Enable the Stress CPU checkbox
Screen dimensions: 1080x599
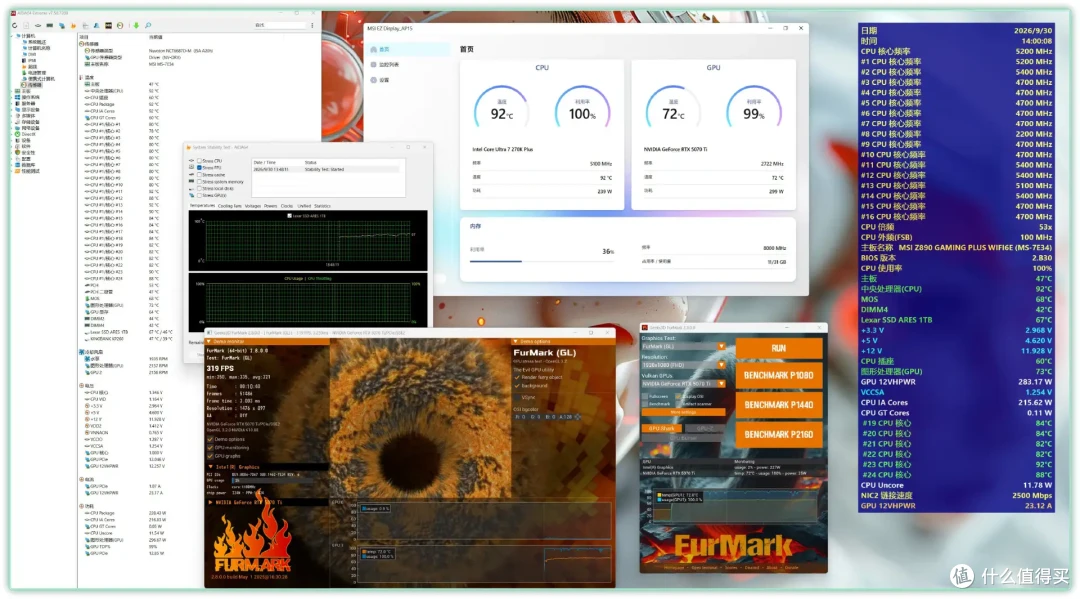click(200, 161)
